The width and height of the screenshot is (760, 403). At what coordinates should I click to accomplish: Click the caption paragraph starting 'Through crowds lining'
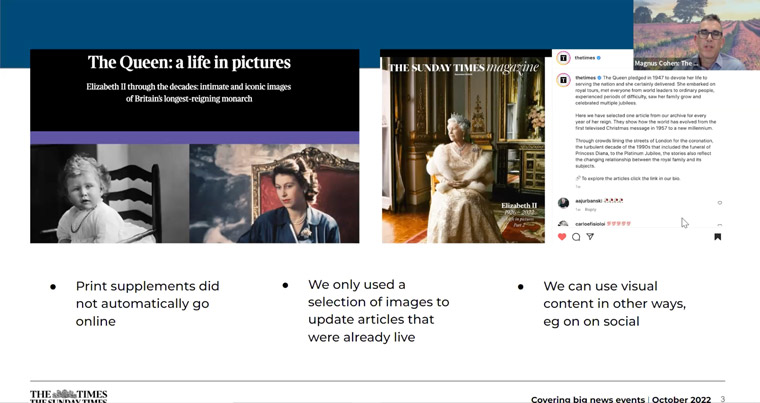[x=645, y=153]
